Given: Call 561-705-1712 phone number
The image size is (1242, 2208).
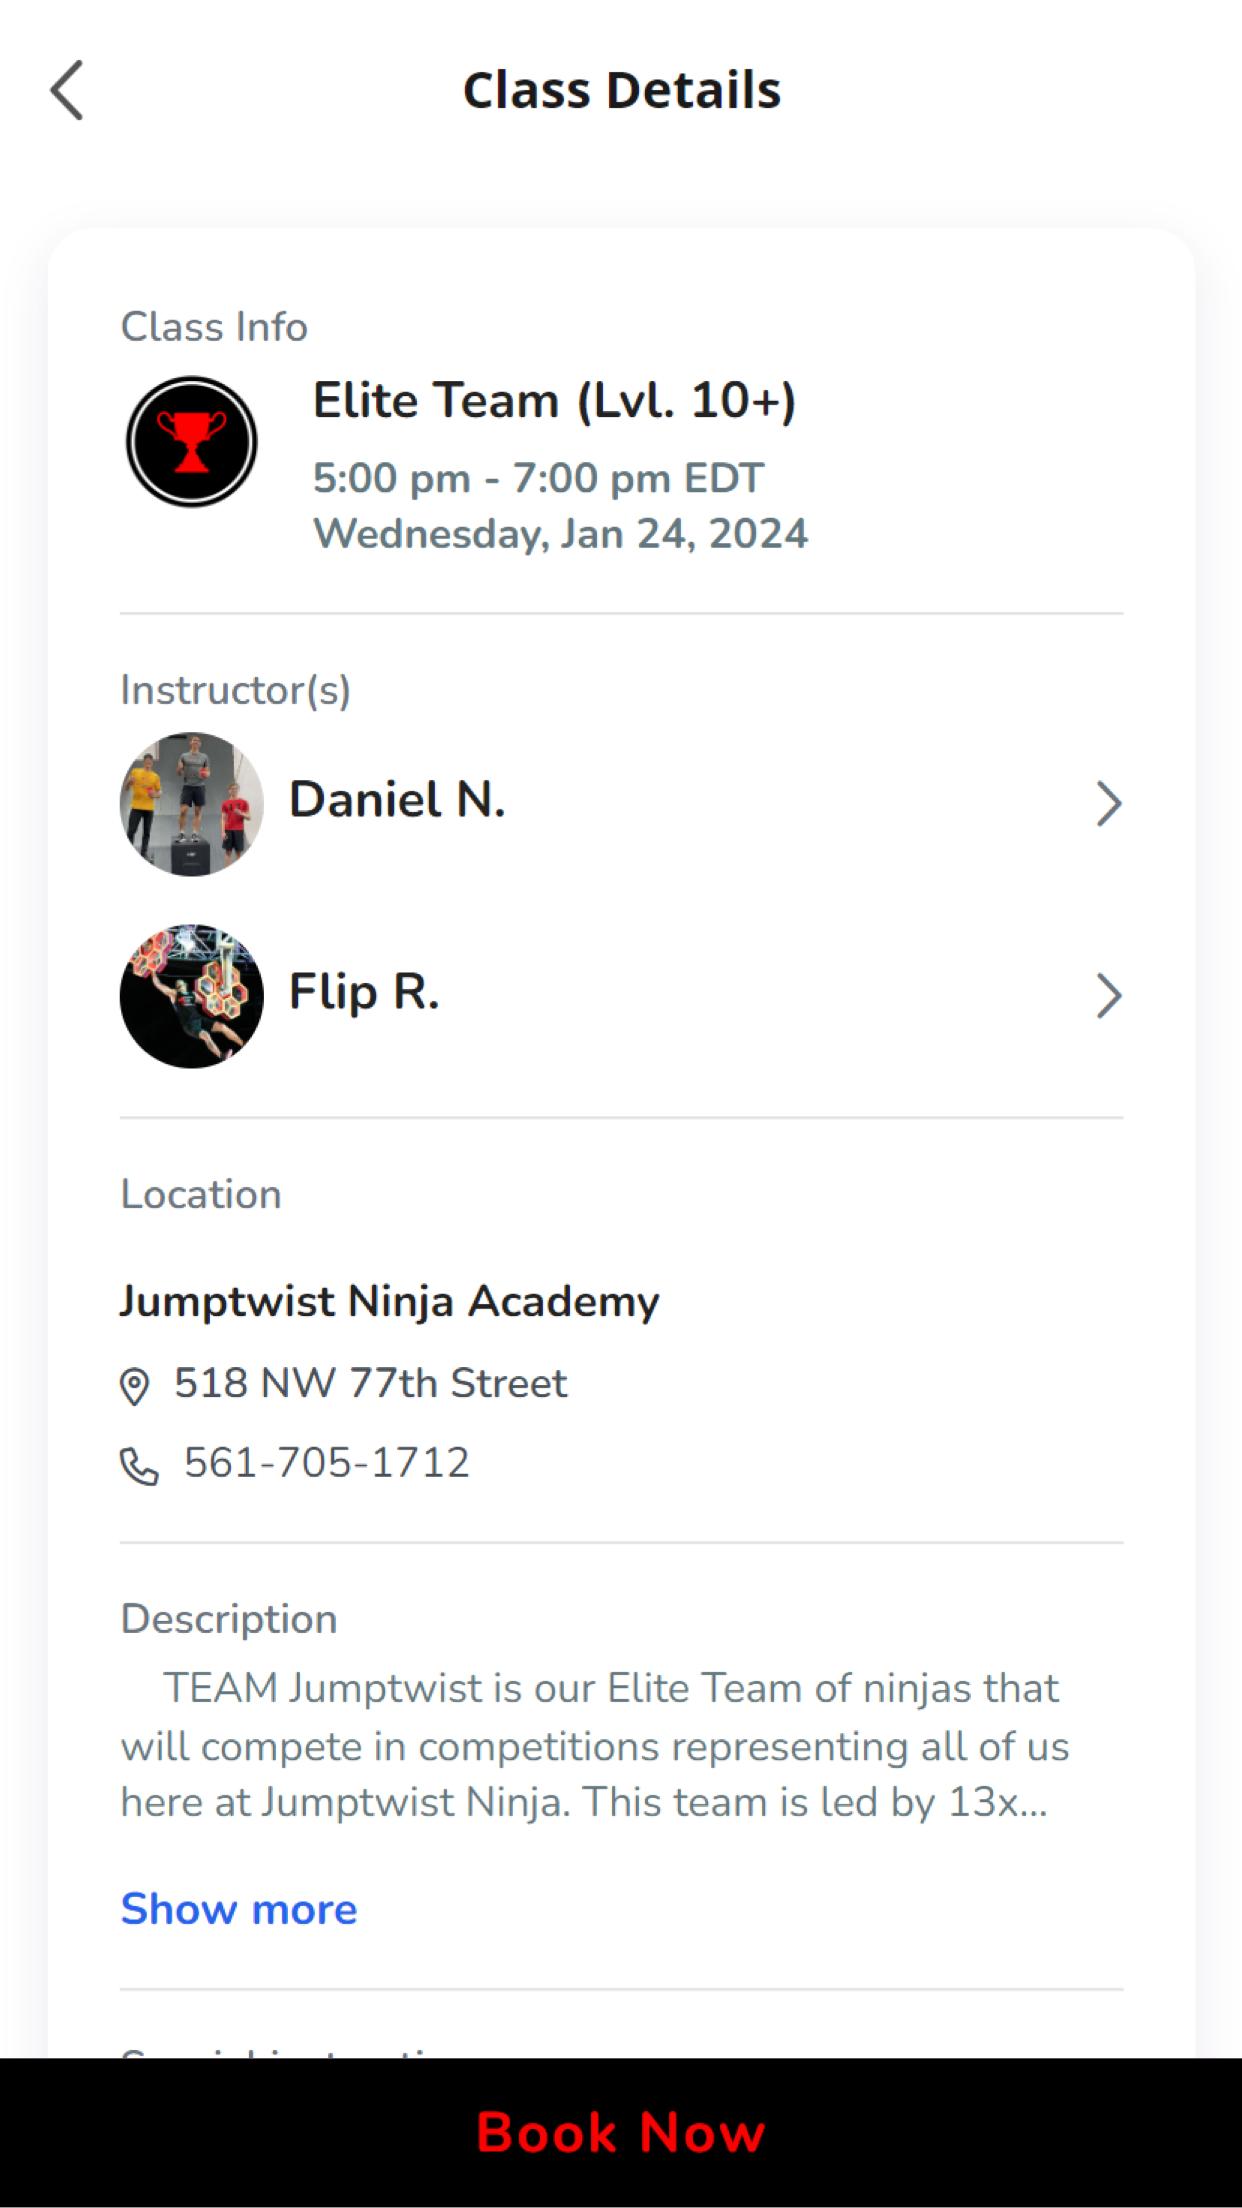Looking at the screenshot, I should pyautogui.click(x=326, y=1463).
